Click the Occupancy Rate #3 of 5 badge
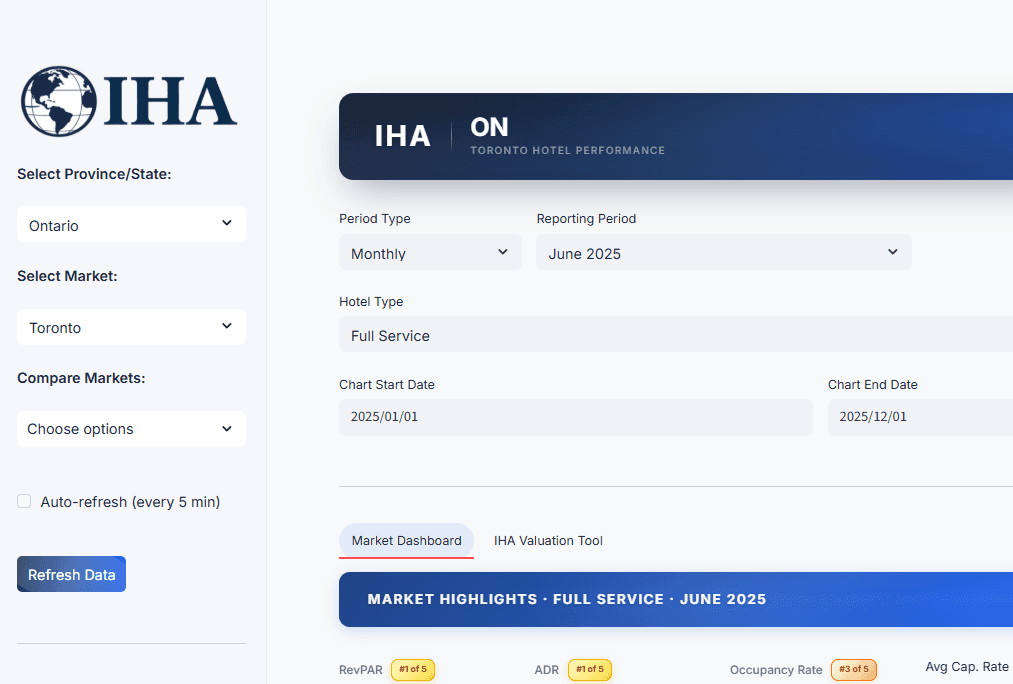 (x=853, y=669)
